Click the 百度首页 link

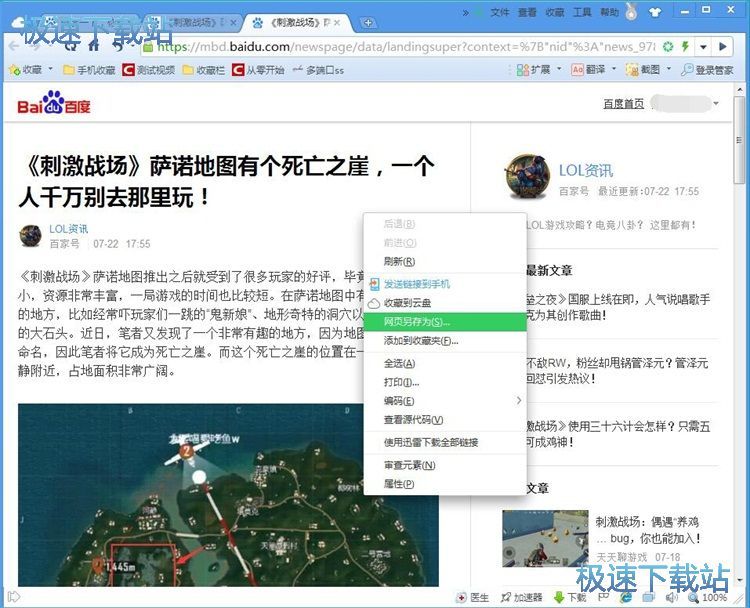click(623, 104)
